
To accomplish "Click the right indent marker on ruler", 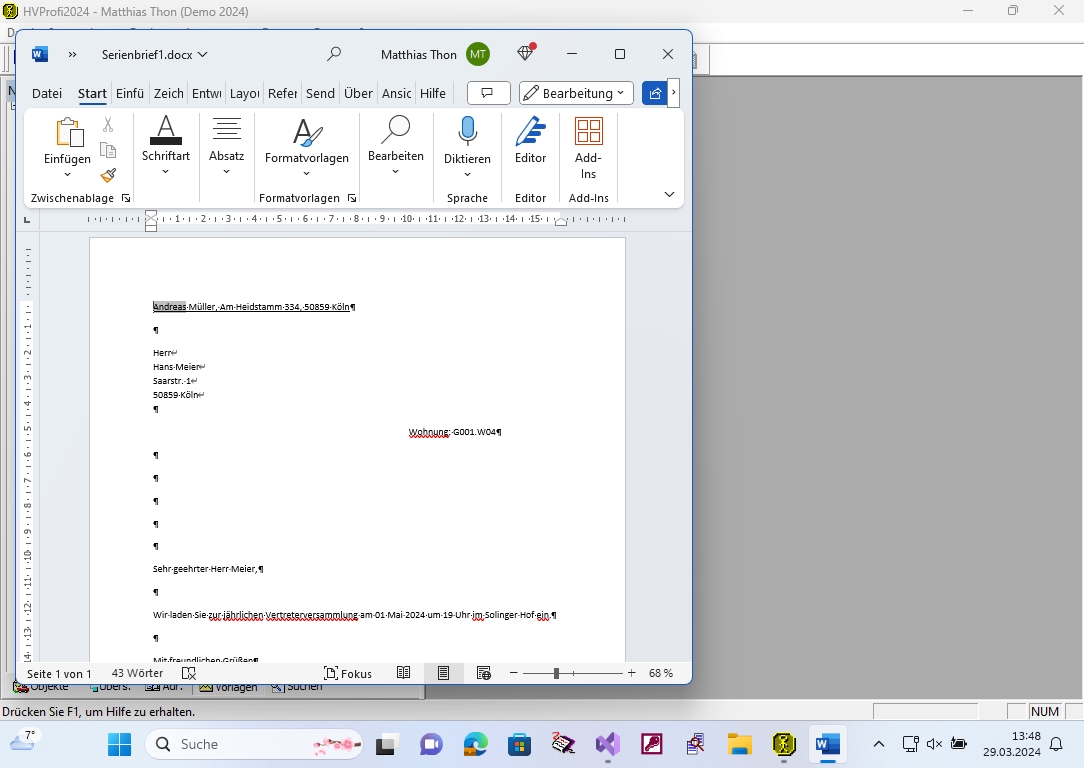I will 561,222.
